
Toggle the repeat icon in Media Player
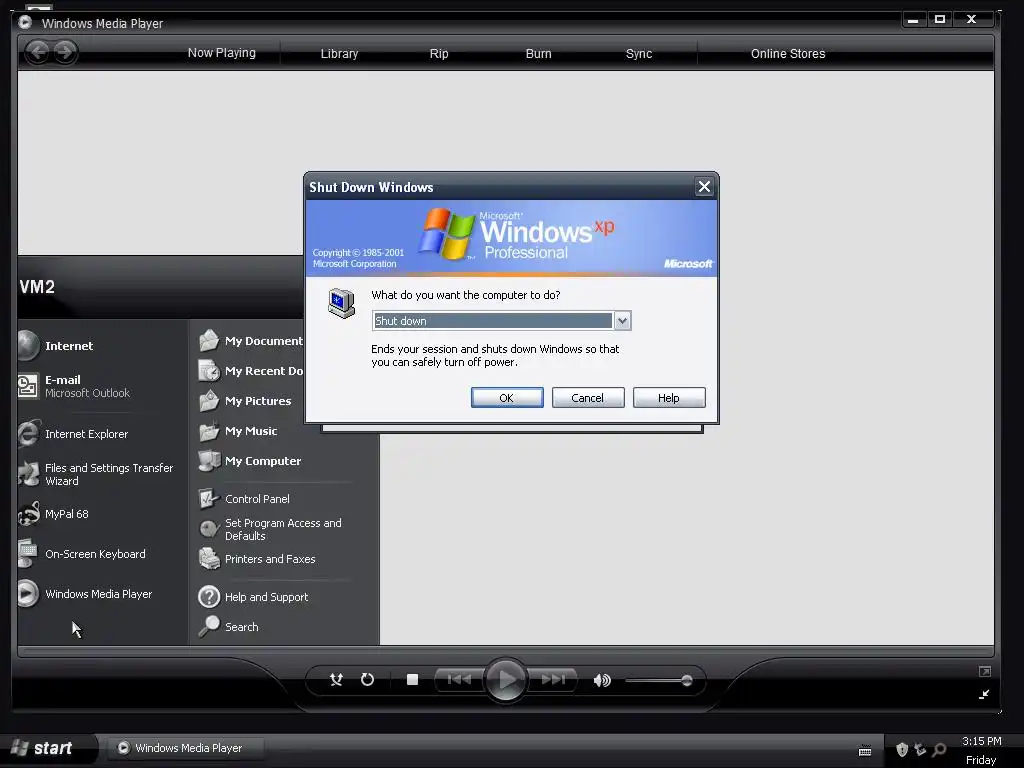tap(368, 680)
